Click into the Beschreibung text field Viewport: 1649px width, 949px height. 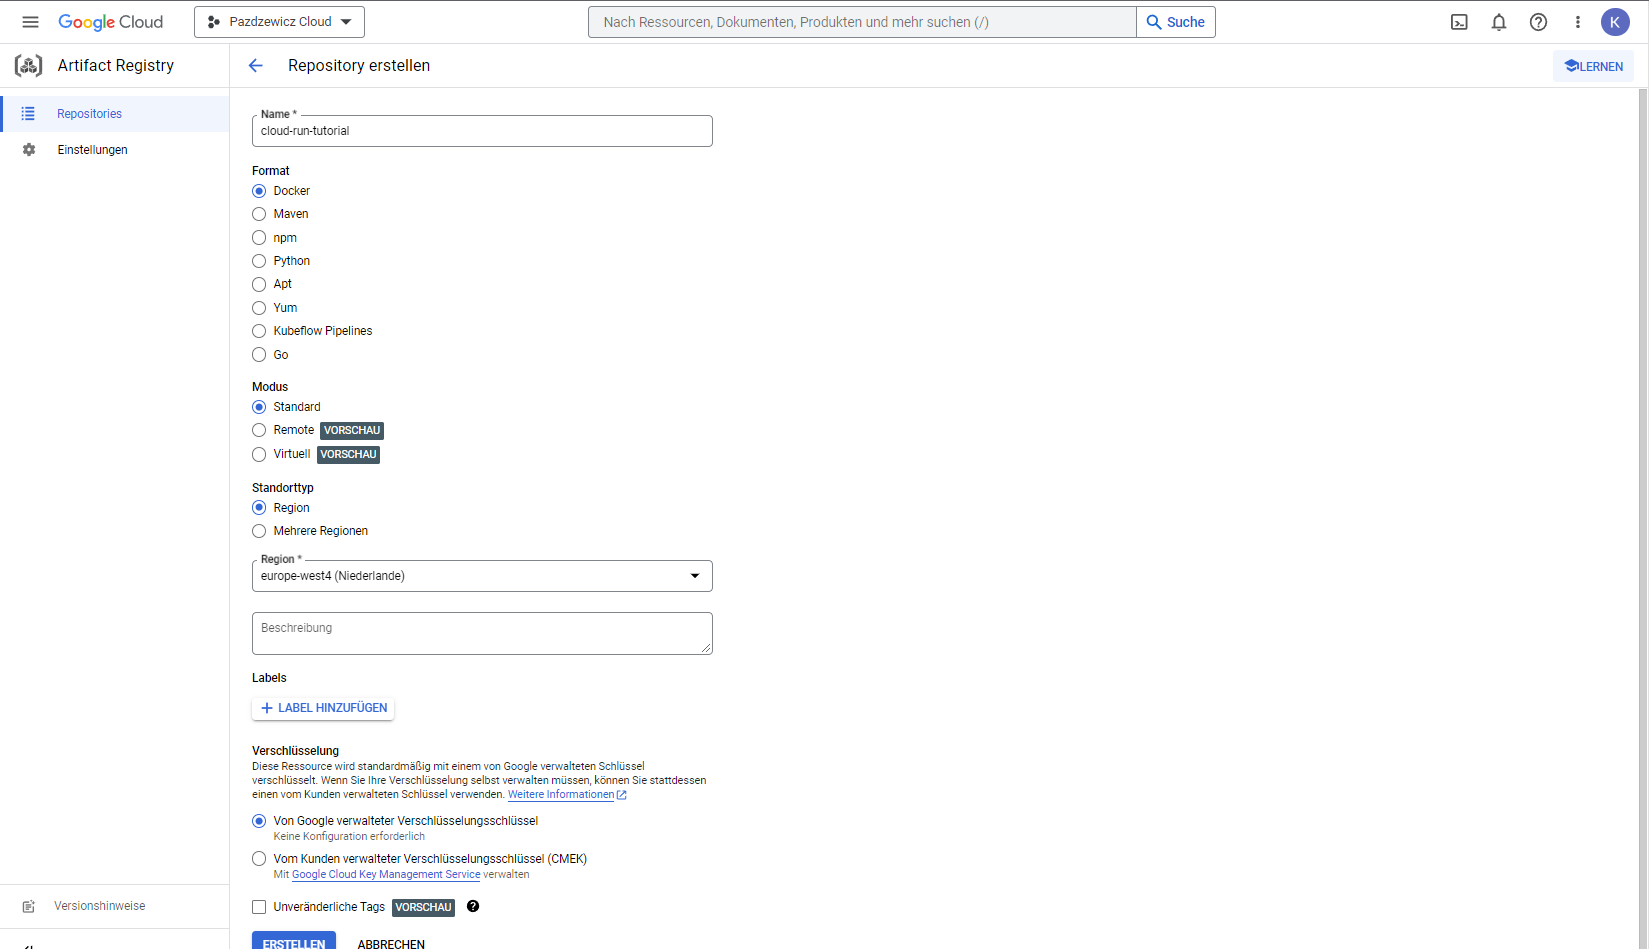pos(482,633)
